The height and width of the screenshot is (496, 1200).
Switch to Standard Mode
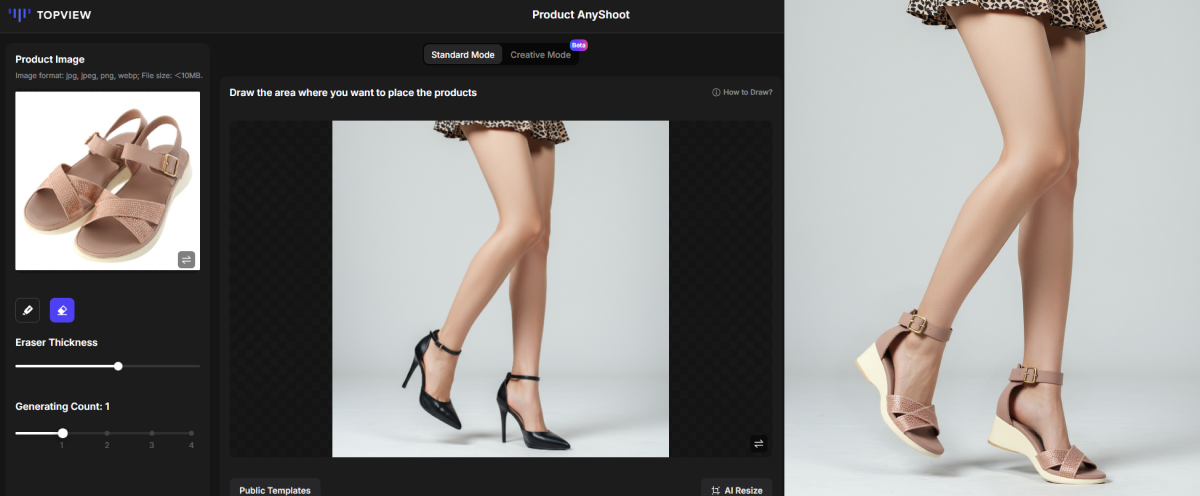click(462, 55)
